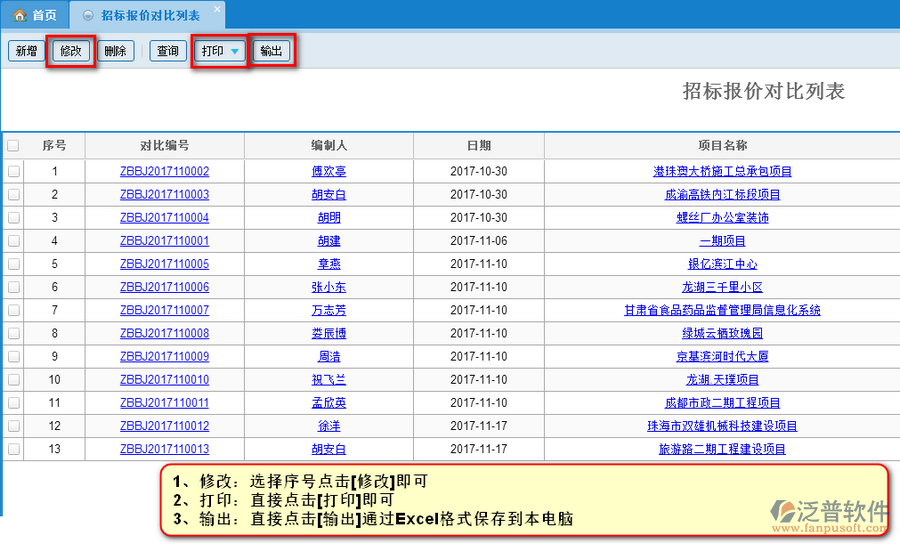Viewport: 900px width, 544px height.
Task: Switch to the 招标报价对比列表 tab
Action: pyautogui.click(x=150, y=16)
